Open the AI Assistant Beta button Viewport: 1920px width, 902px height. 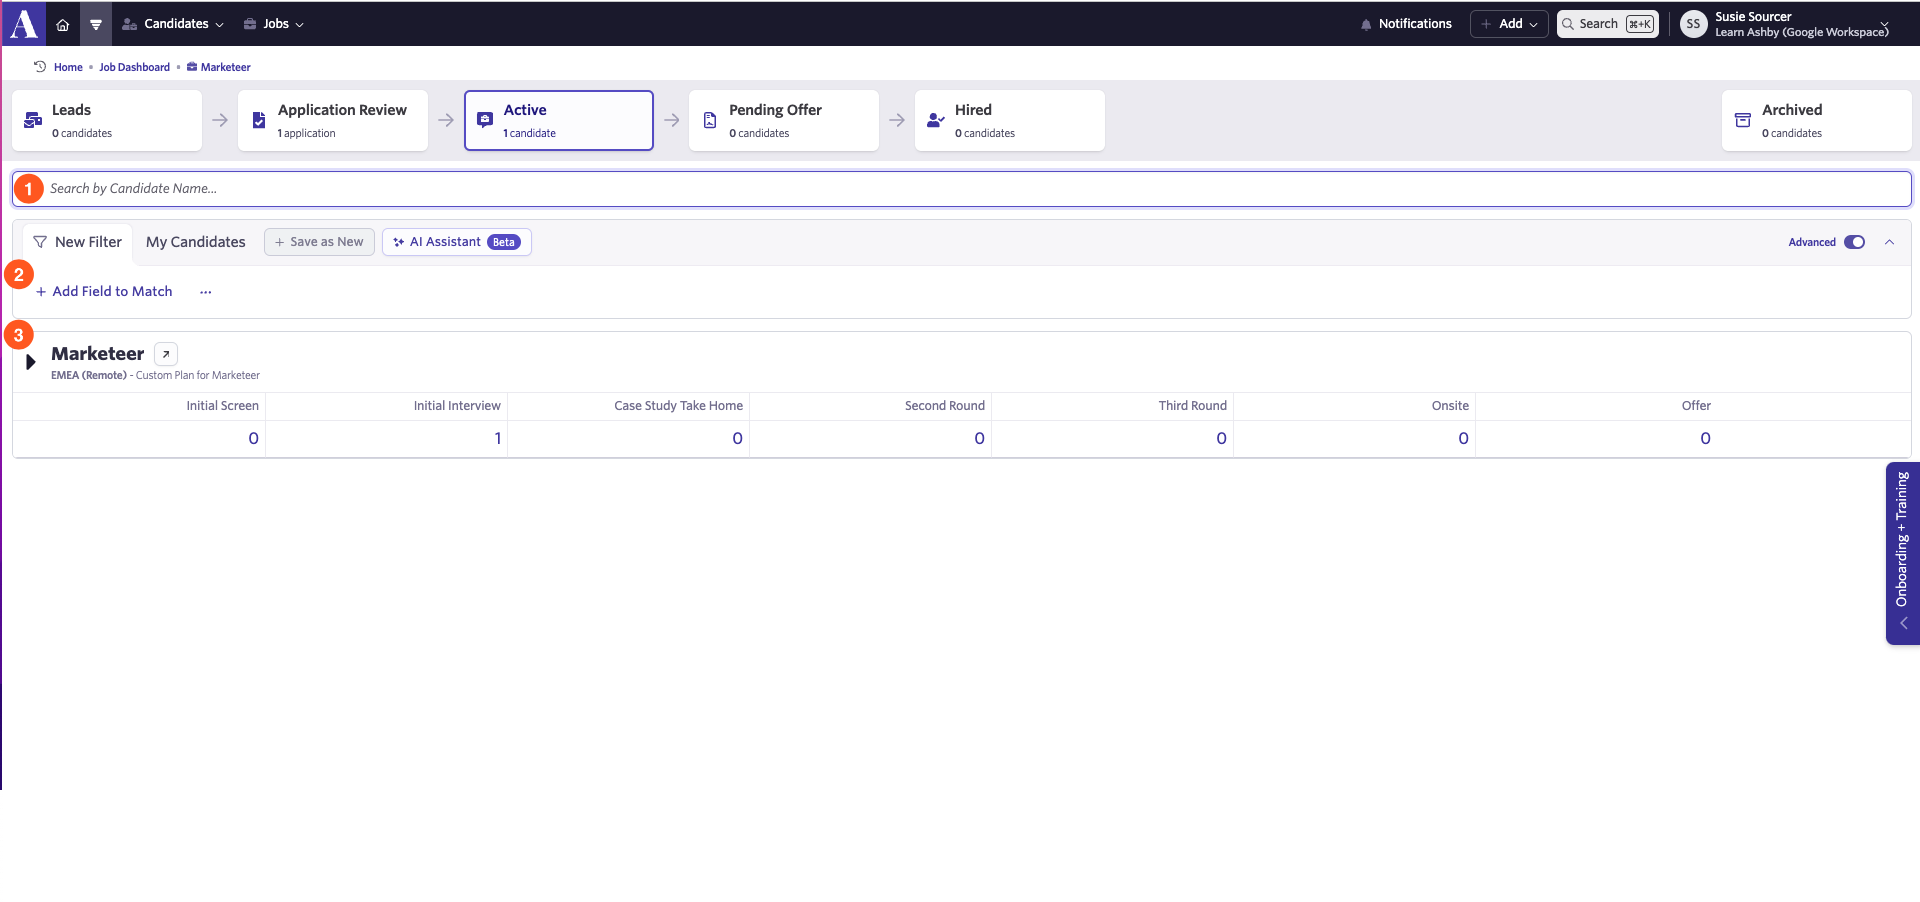pyautogui.click(x=457, y=242)
